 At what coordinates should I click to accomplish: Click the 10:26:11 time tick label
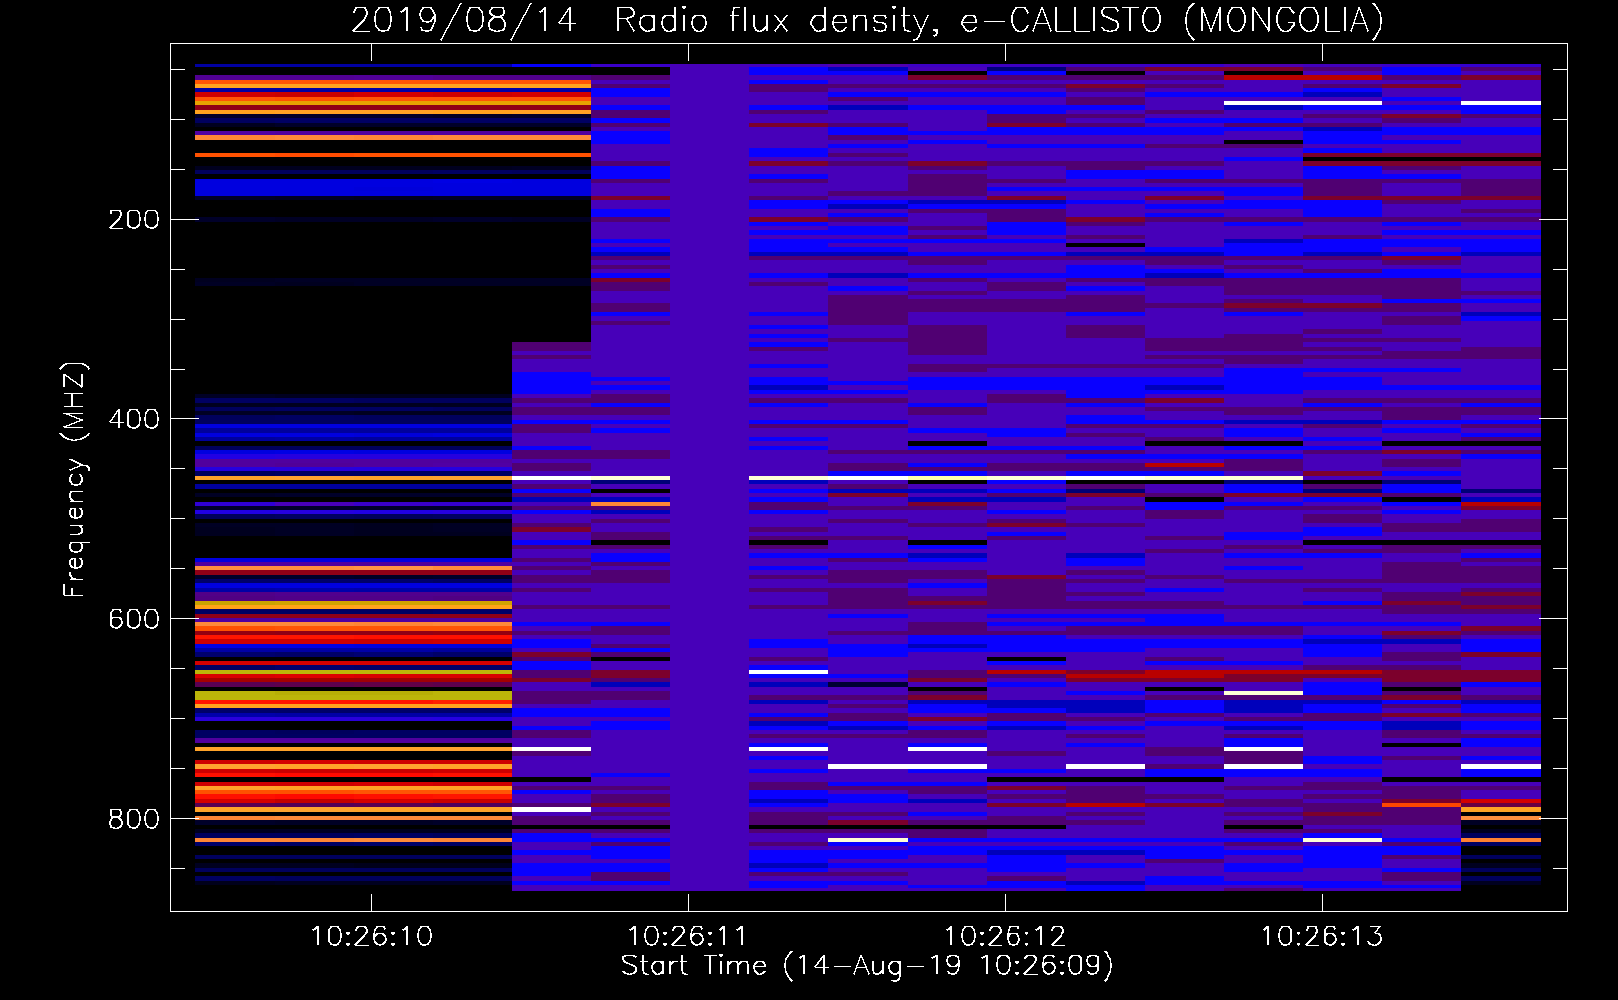point(687,937)
